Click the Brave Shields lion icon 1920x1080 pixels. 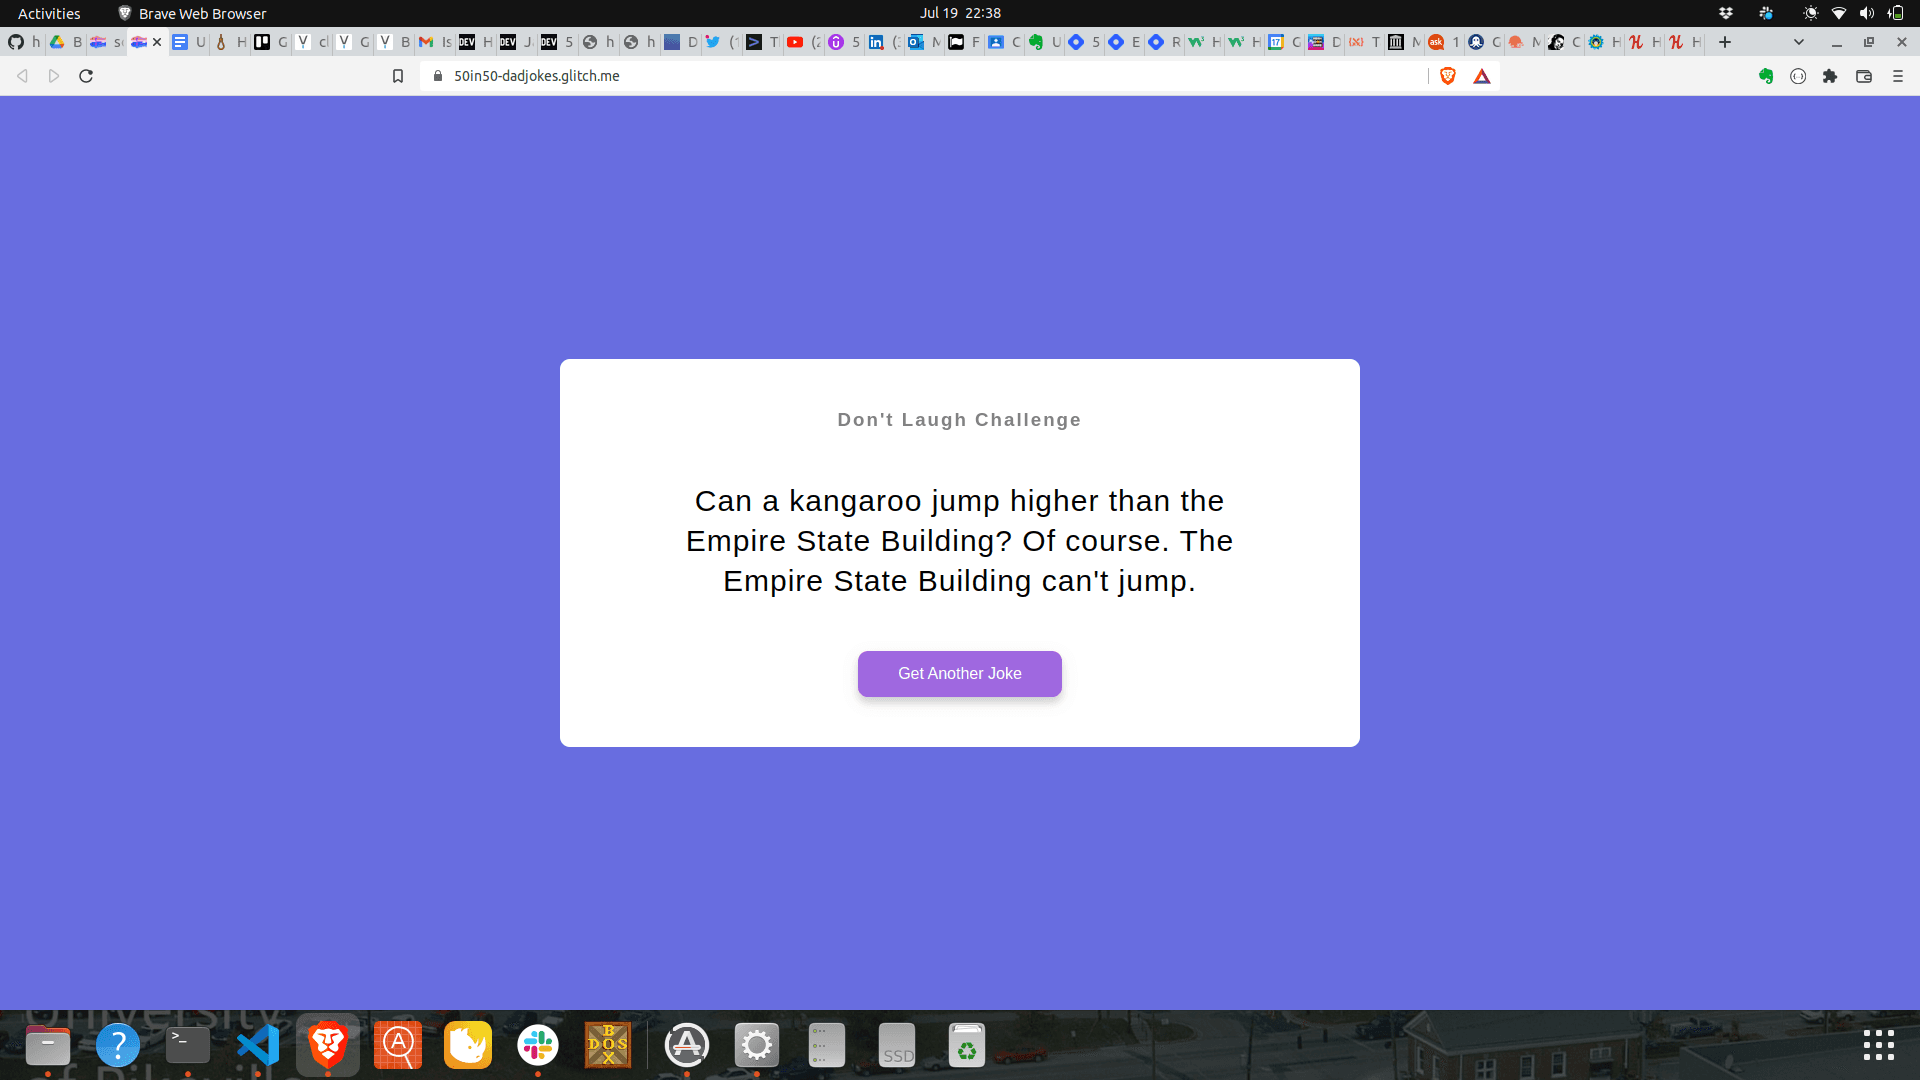pos(1447,76)
